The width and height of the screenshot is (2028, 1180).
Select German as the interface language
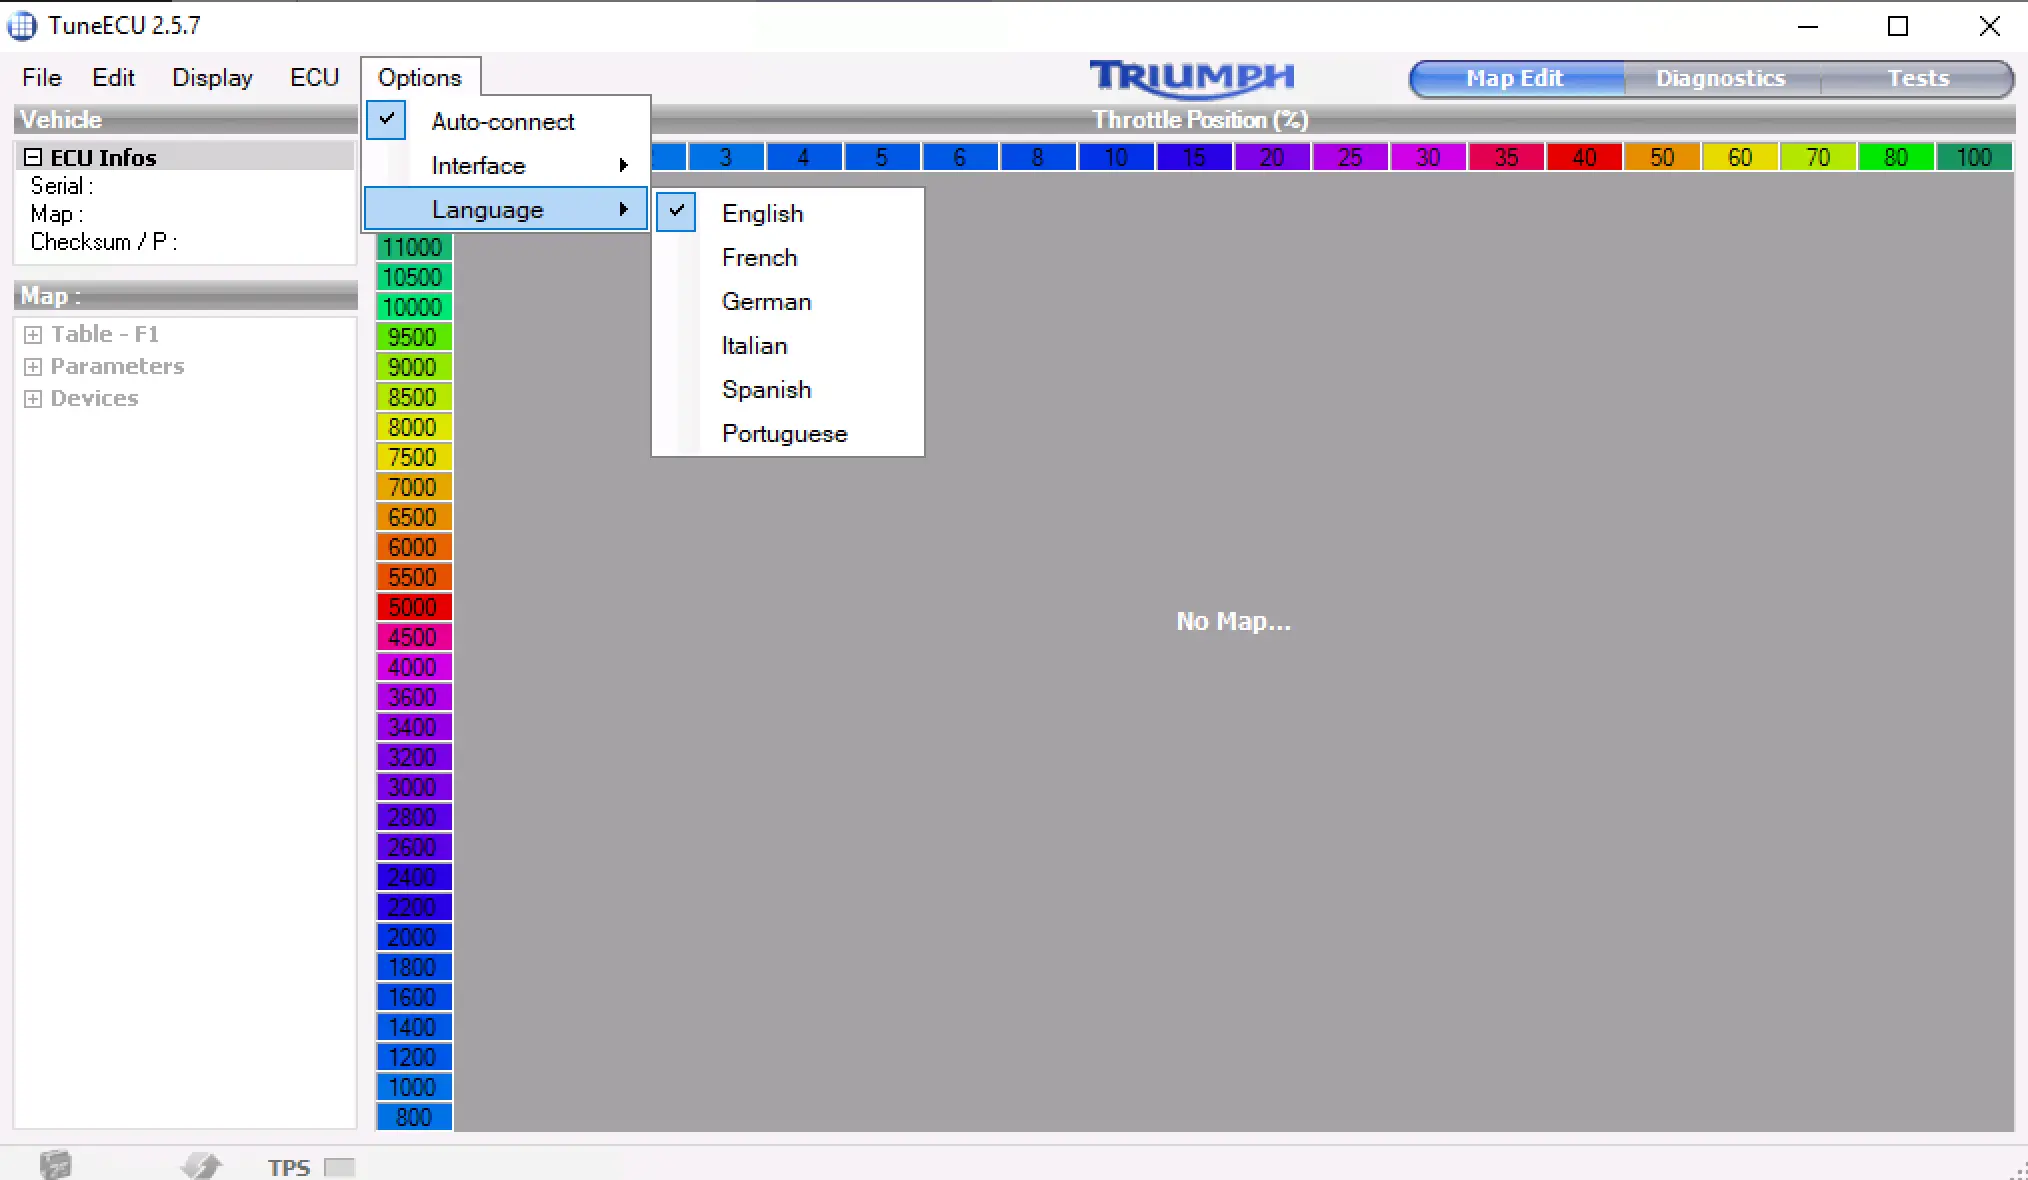click(x=766, y=301)
